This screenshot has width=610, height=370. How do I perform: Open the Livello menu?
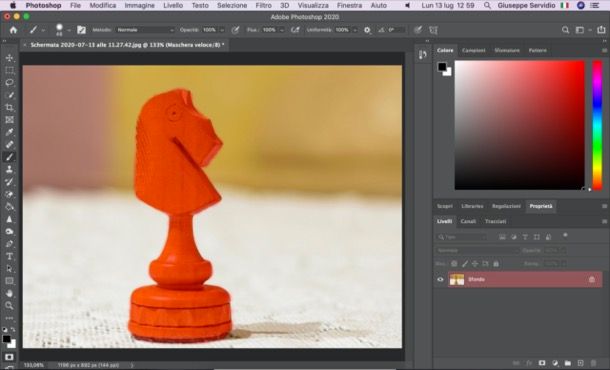(173, 5)
